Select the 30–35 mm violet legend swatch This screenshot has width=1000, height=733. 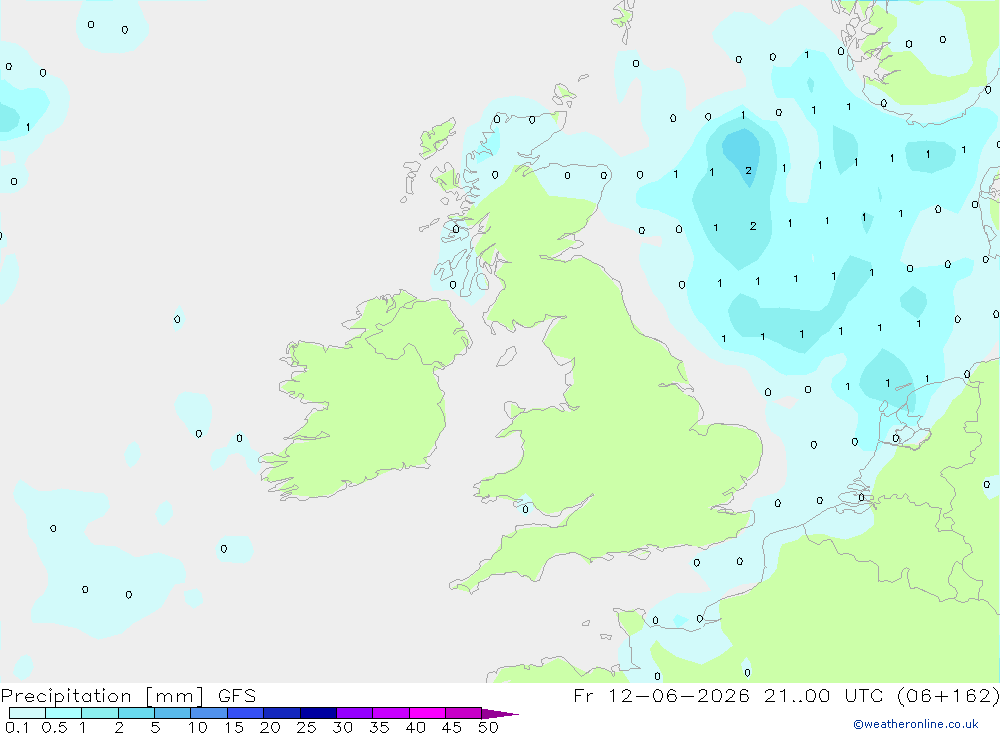click(x=355, y=713)
